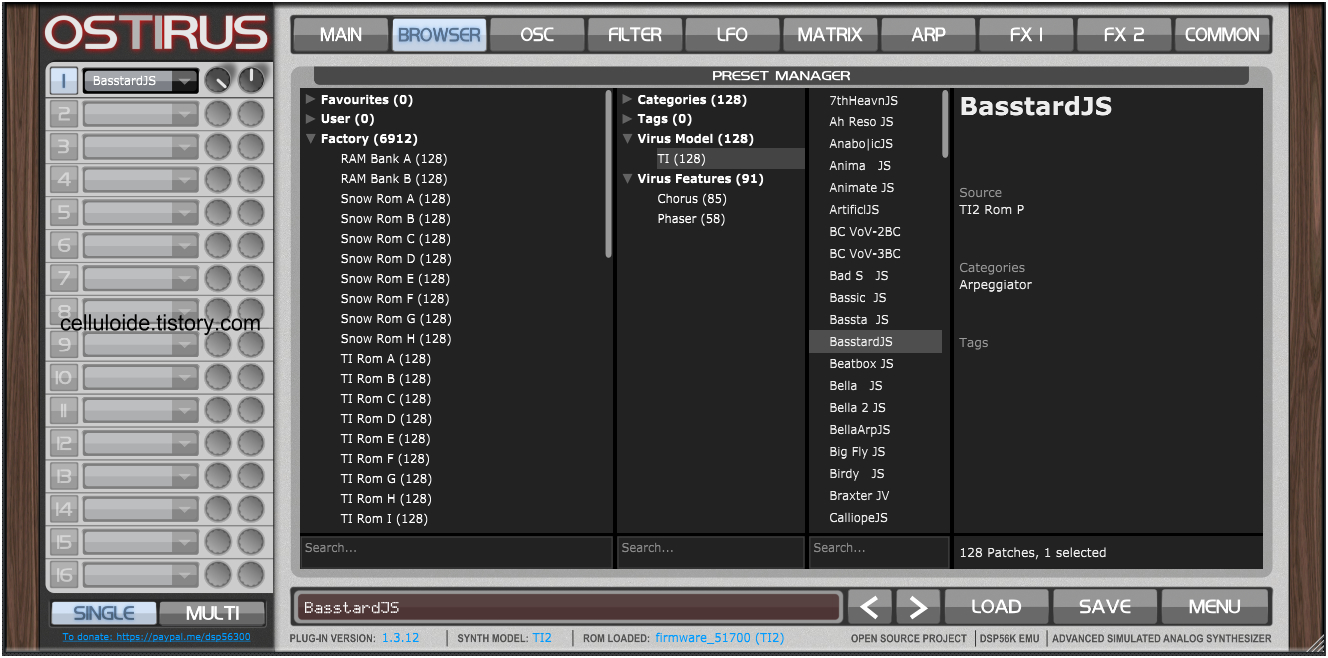This screenshot has width=1328, height=658.
Task: Click the SAVE button
Action: click(1105, 607)
